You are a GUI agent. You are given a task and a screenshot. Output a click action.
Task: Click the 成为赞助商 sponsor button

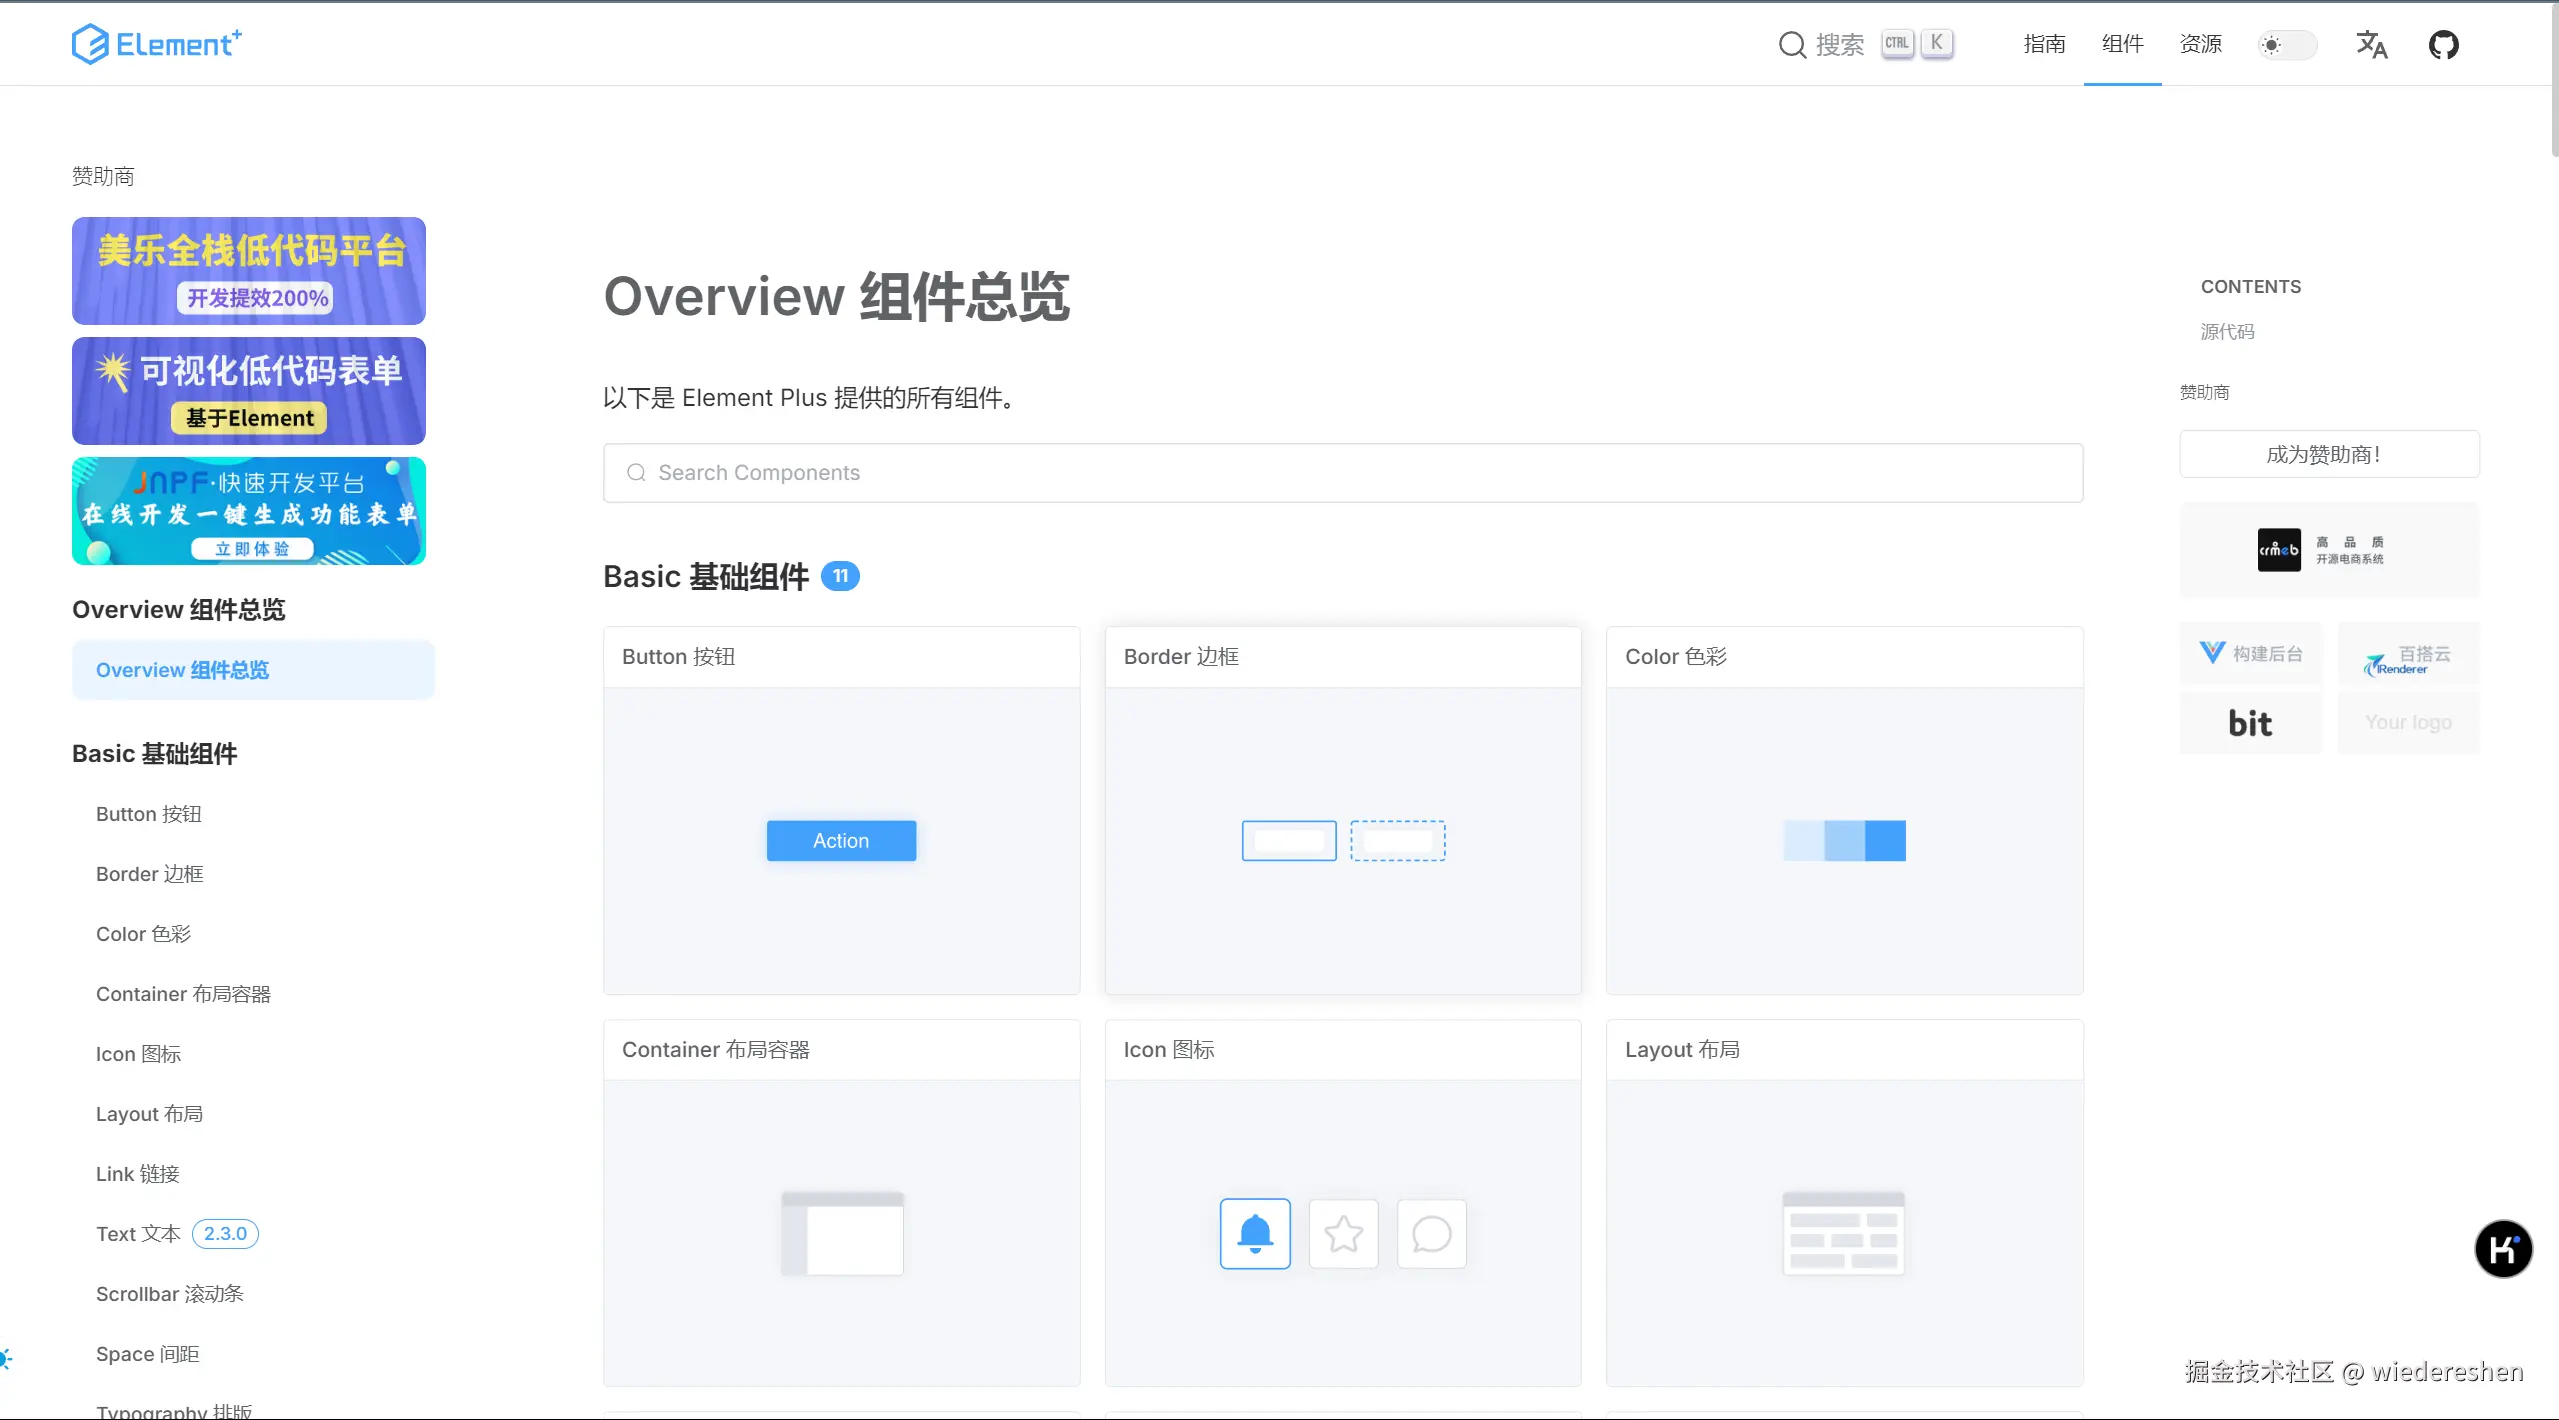point(2327,454)
